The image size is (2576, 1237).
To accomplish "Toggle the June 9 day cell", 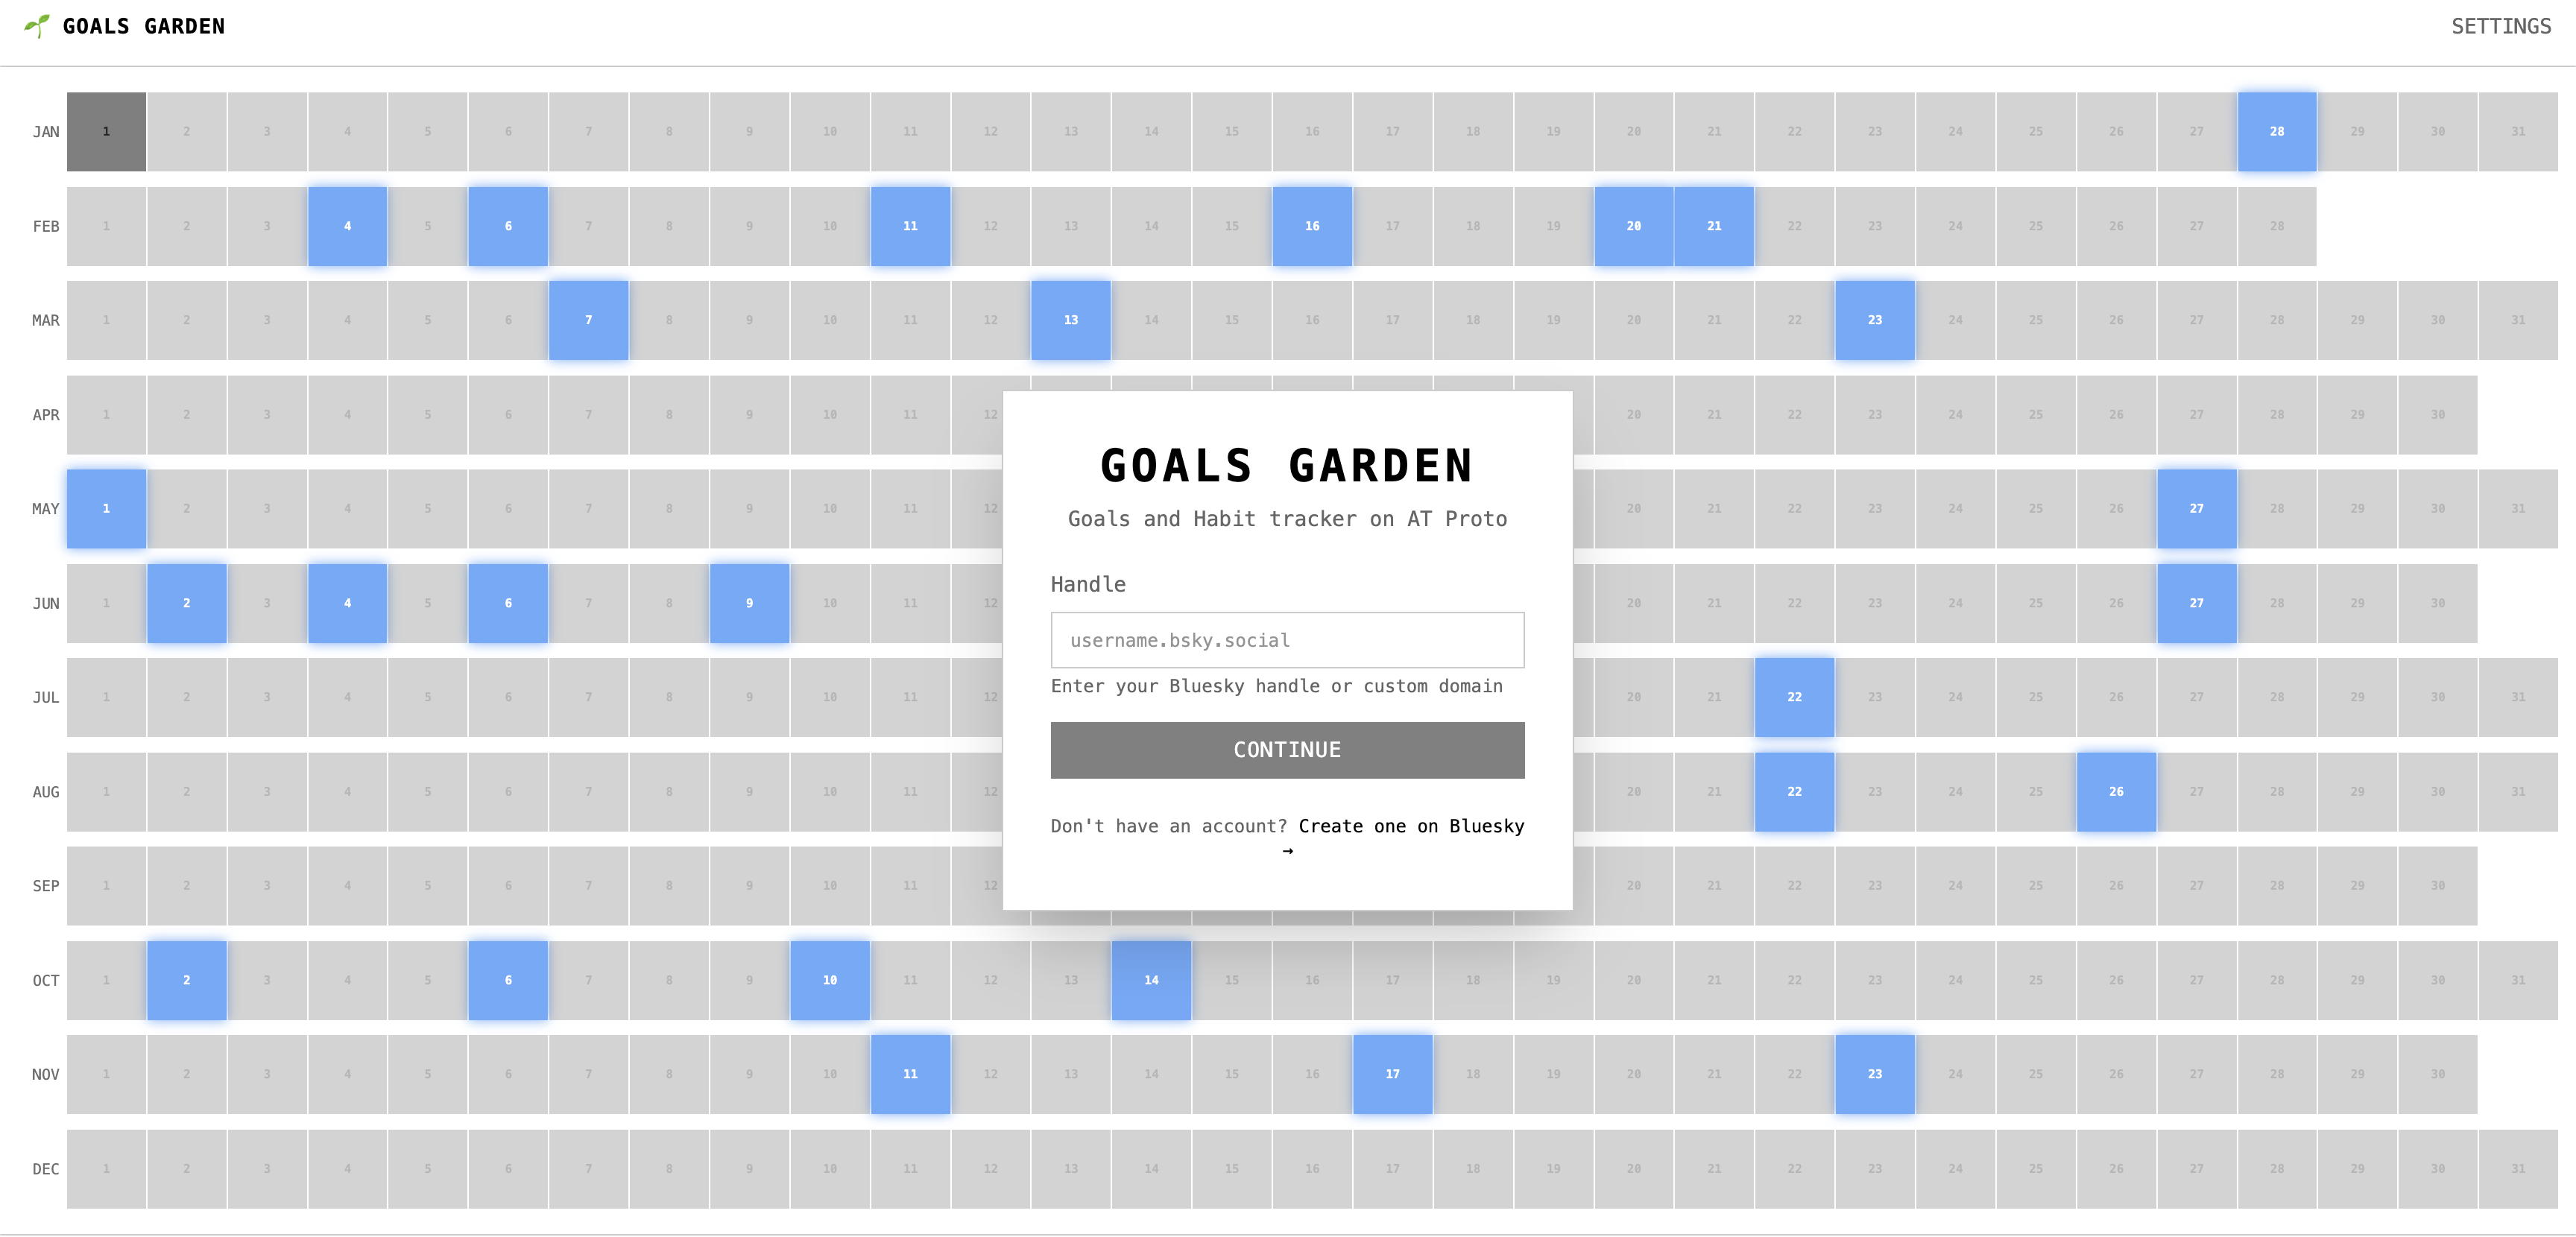I will (x=749, y=603).
